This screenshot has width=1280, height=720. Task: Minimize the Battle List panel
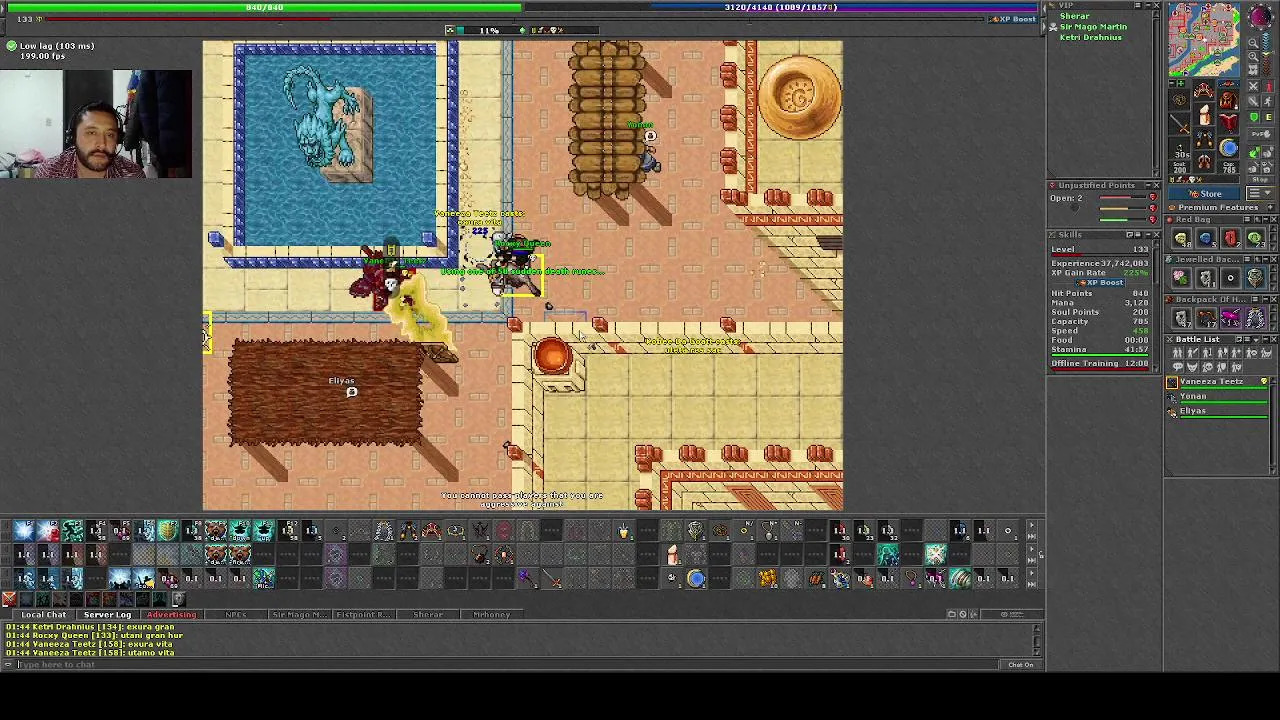(1266, 339)
